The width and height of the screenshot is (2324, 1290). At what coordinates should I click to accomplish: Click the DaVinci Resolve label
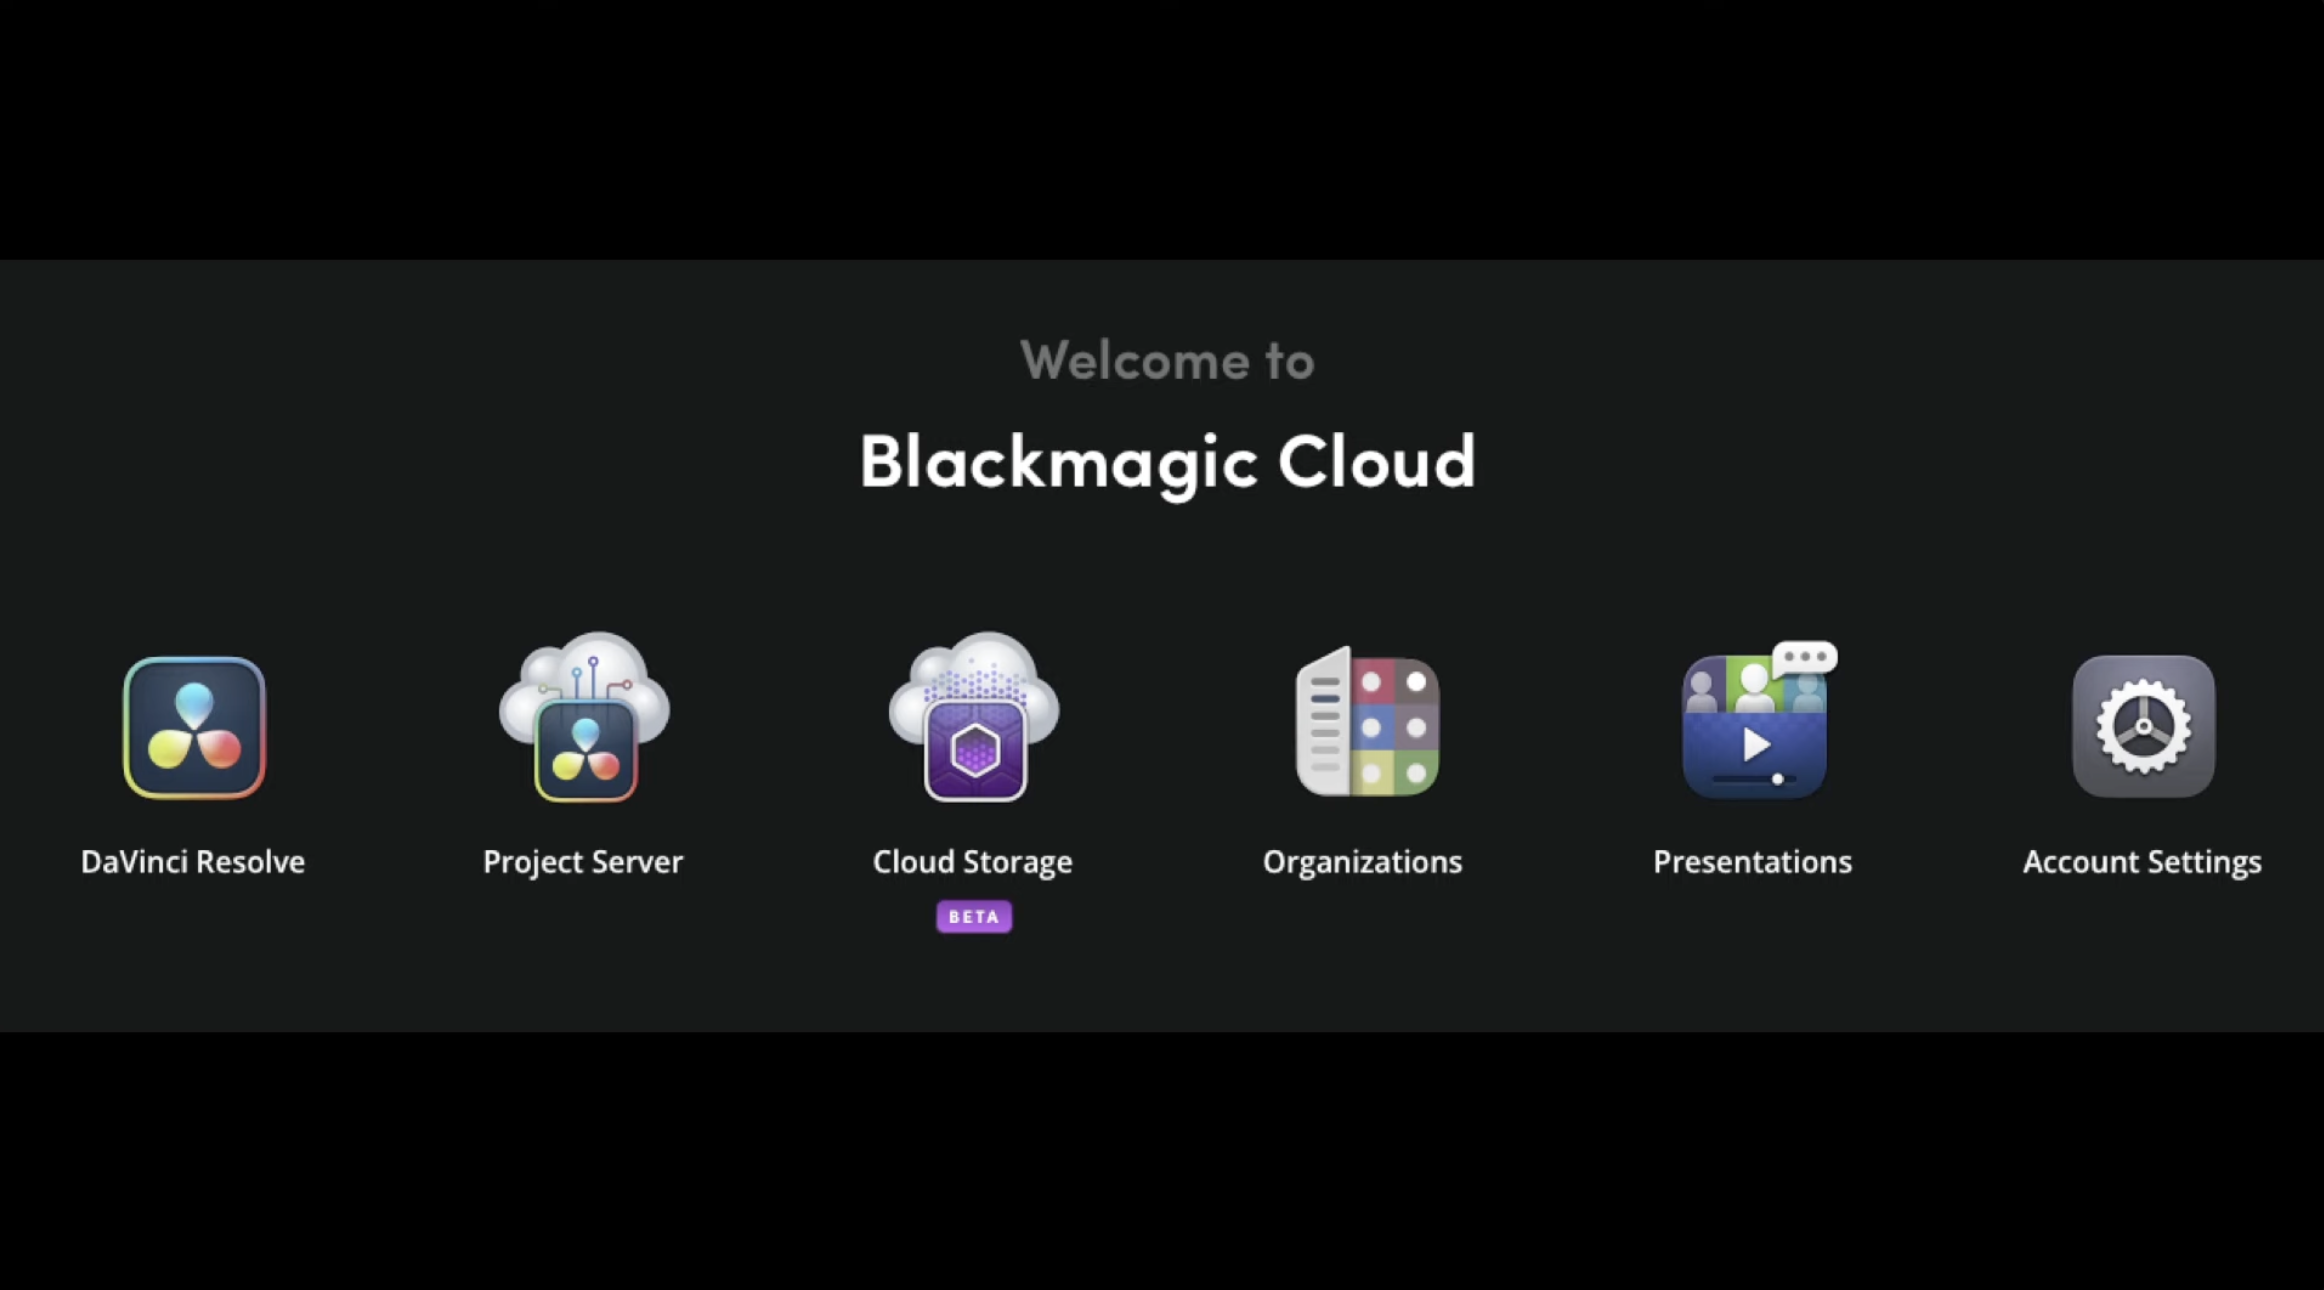(193, 862)
